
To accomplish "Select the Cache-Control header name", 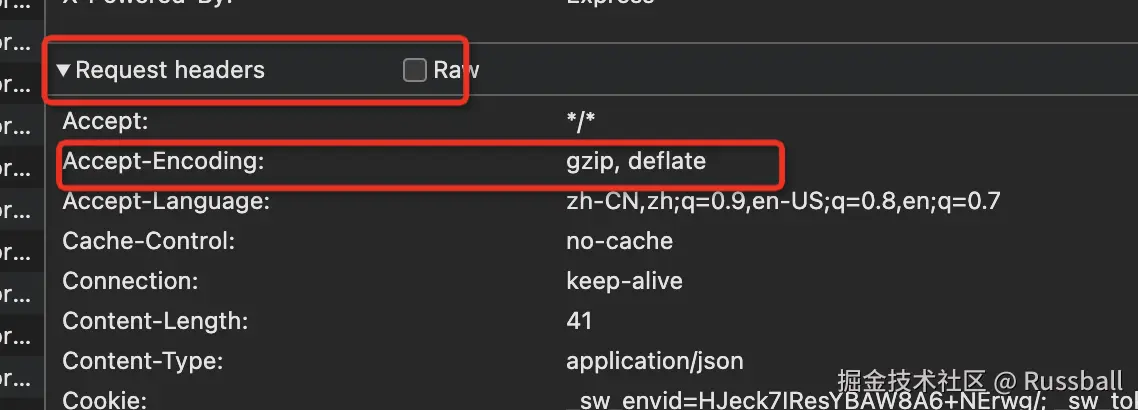I will click(149, 241).
